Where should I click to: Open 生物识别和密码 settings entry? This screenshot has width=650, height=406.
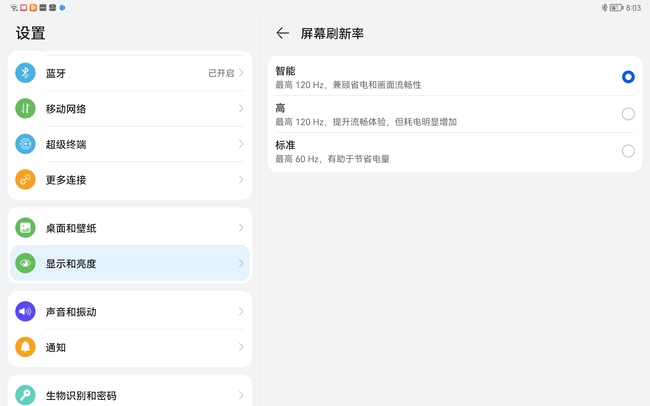click(130, 394)
